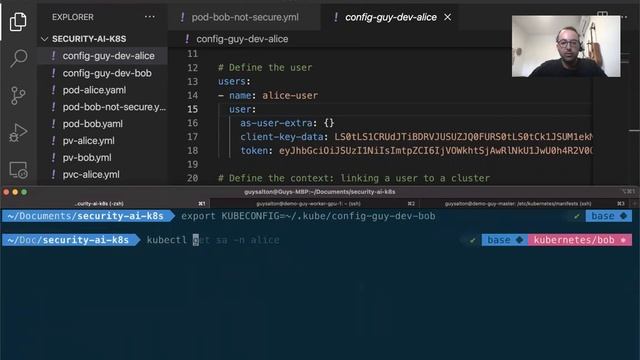Click '# Define the user' comment

click(x=265, y=67)
